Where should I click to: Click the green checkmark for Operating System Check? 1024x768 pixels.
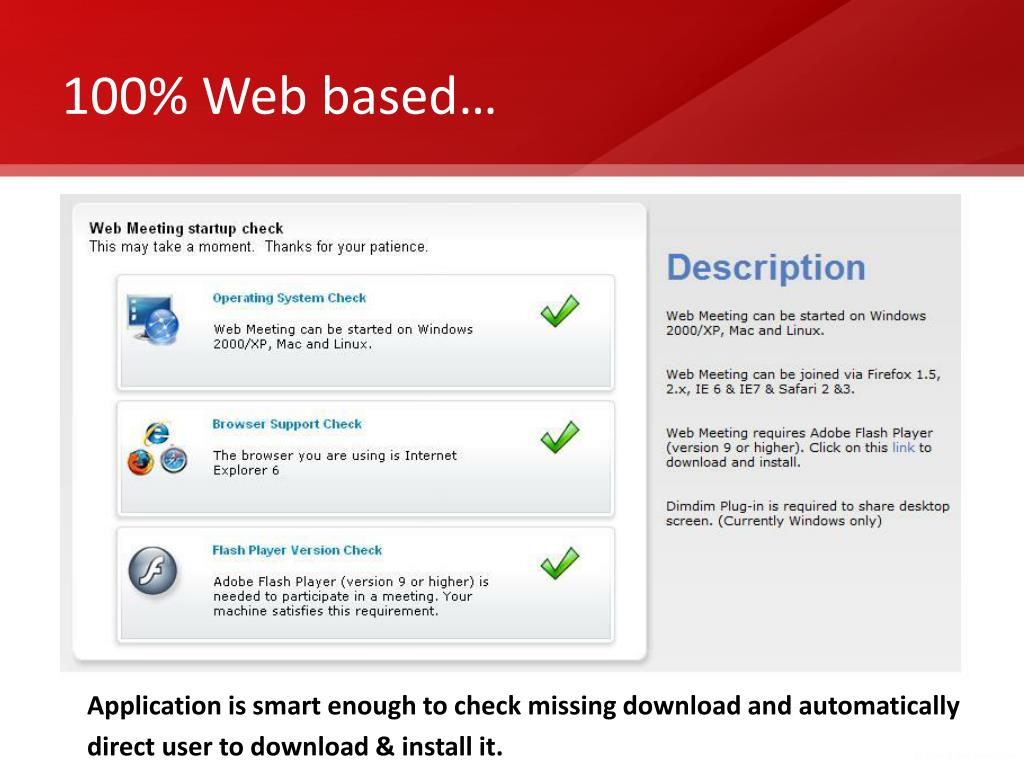tap(560, 310)
